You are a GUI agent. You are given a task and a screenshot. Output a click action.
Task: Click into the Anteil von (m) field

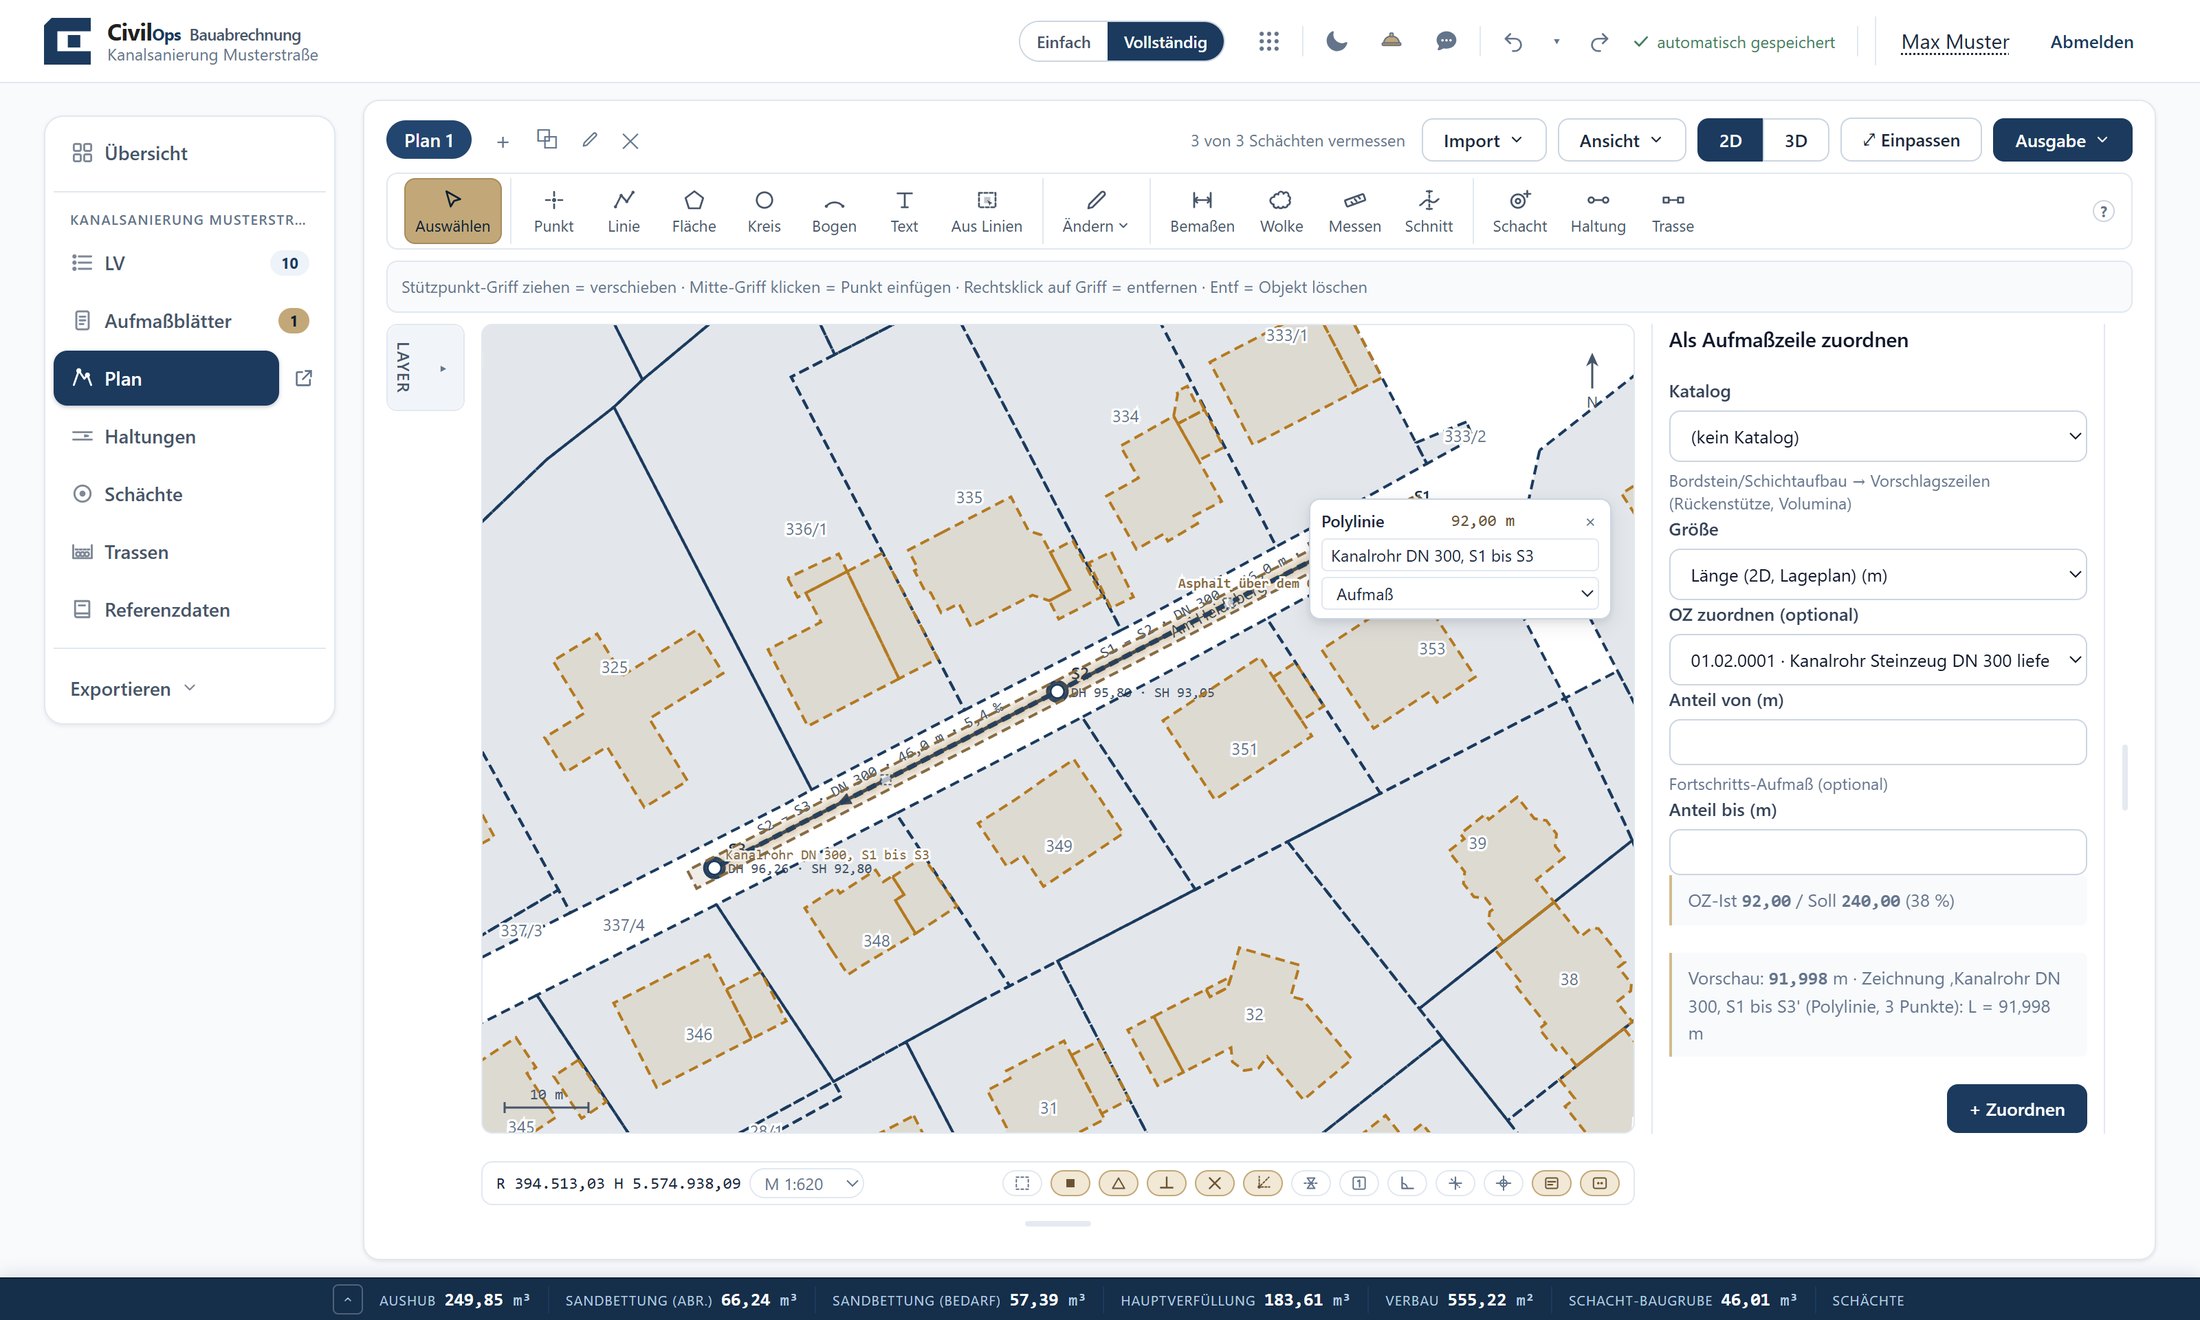[x=1877, y=742]
